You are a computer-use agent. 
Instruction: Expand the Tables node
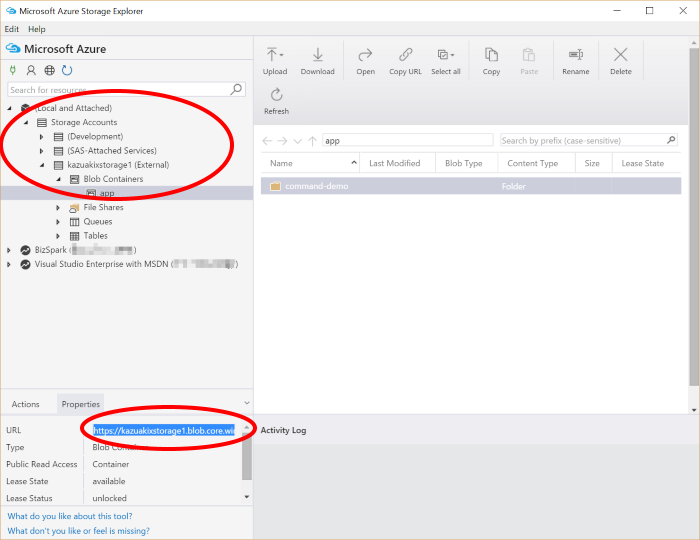tap(58, 236)
